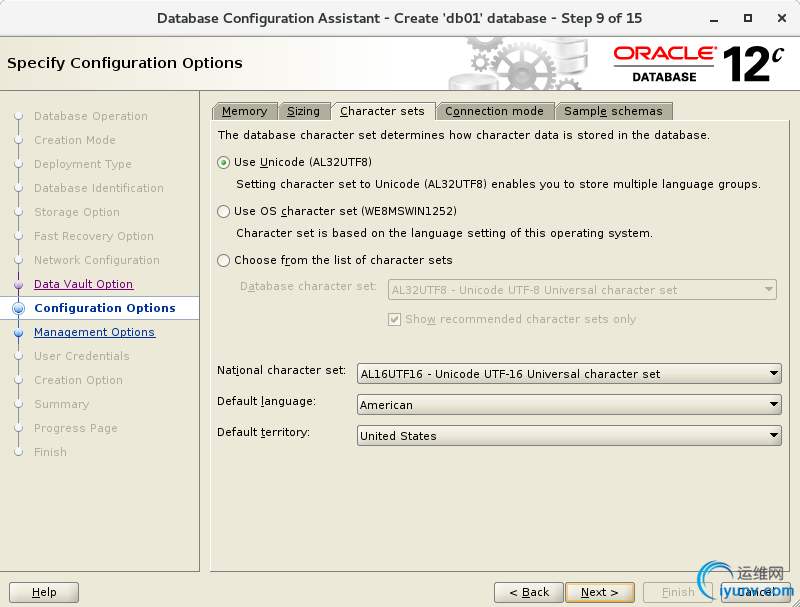
Task: Select Configuration Options in step list
Action: [105, 308]
